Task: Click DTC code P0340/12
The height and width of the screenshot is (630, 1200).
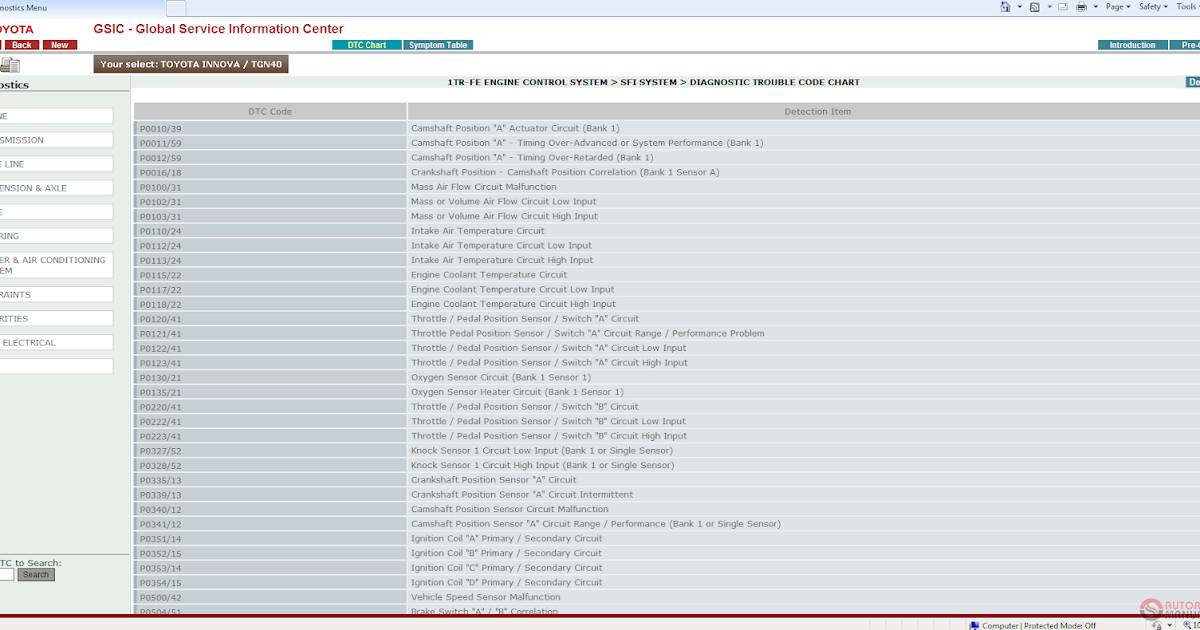Action: coord(161,509)
